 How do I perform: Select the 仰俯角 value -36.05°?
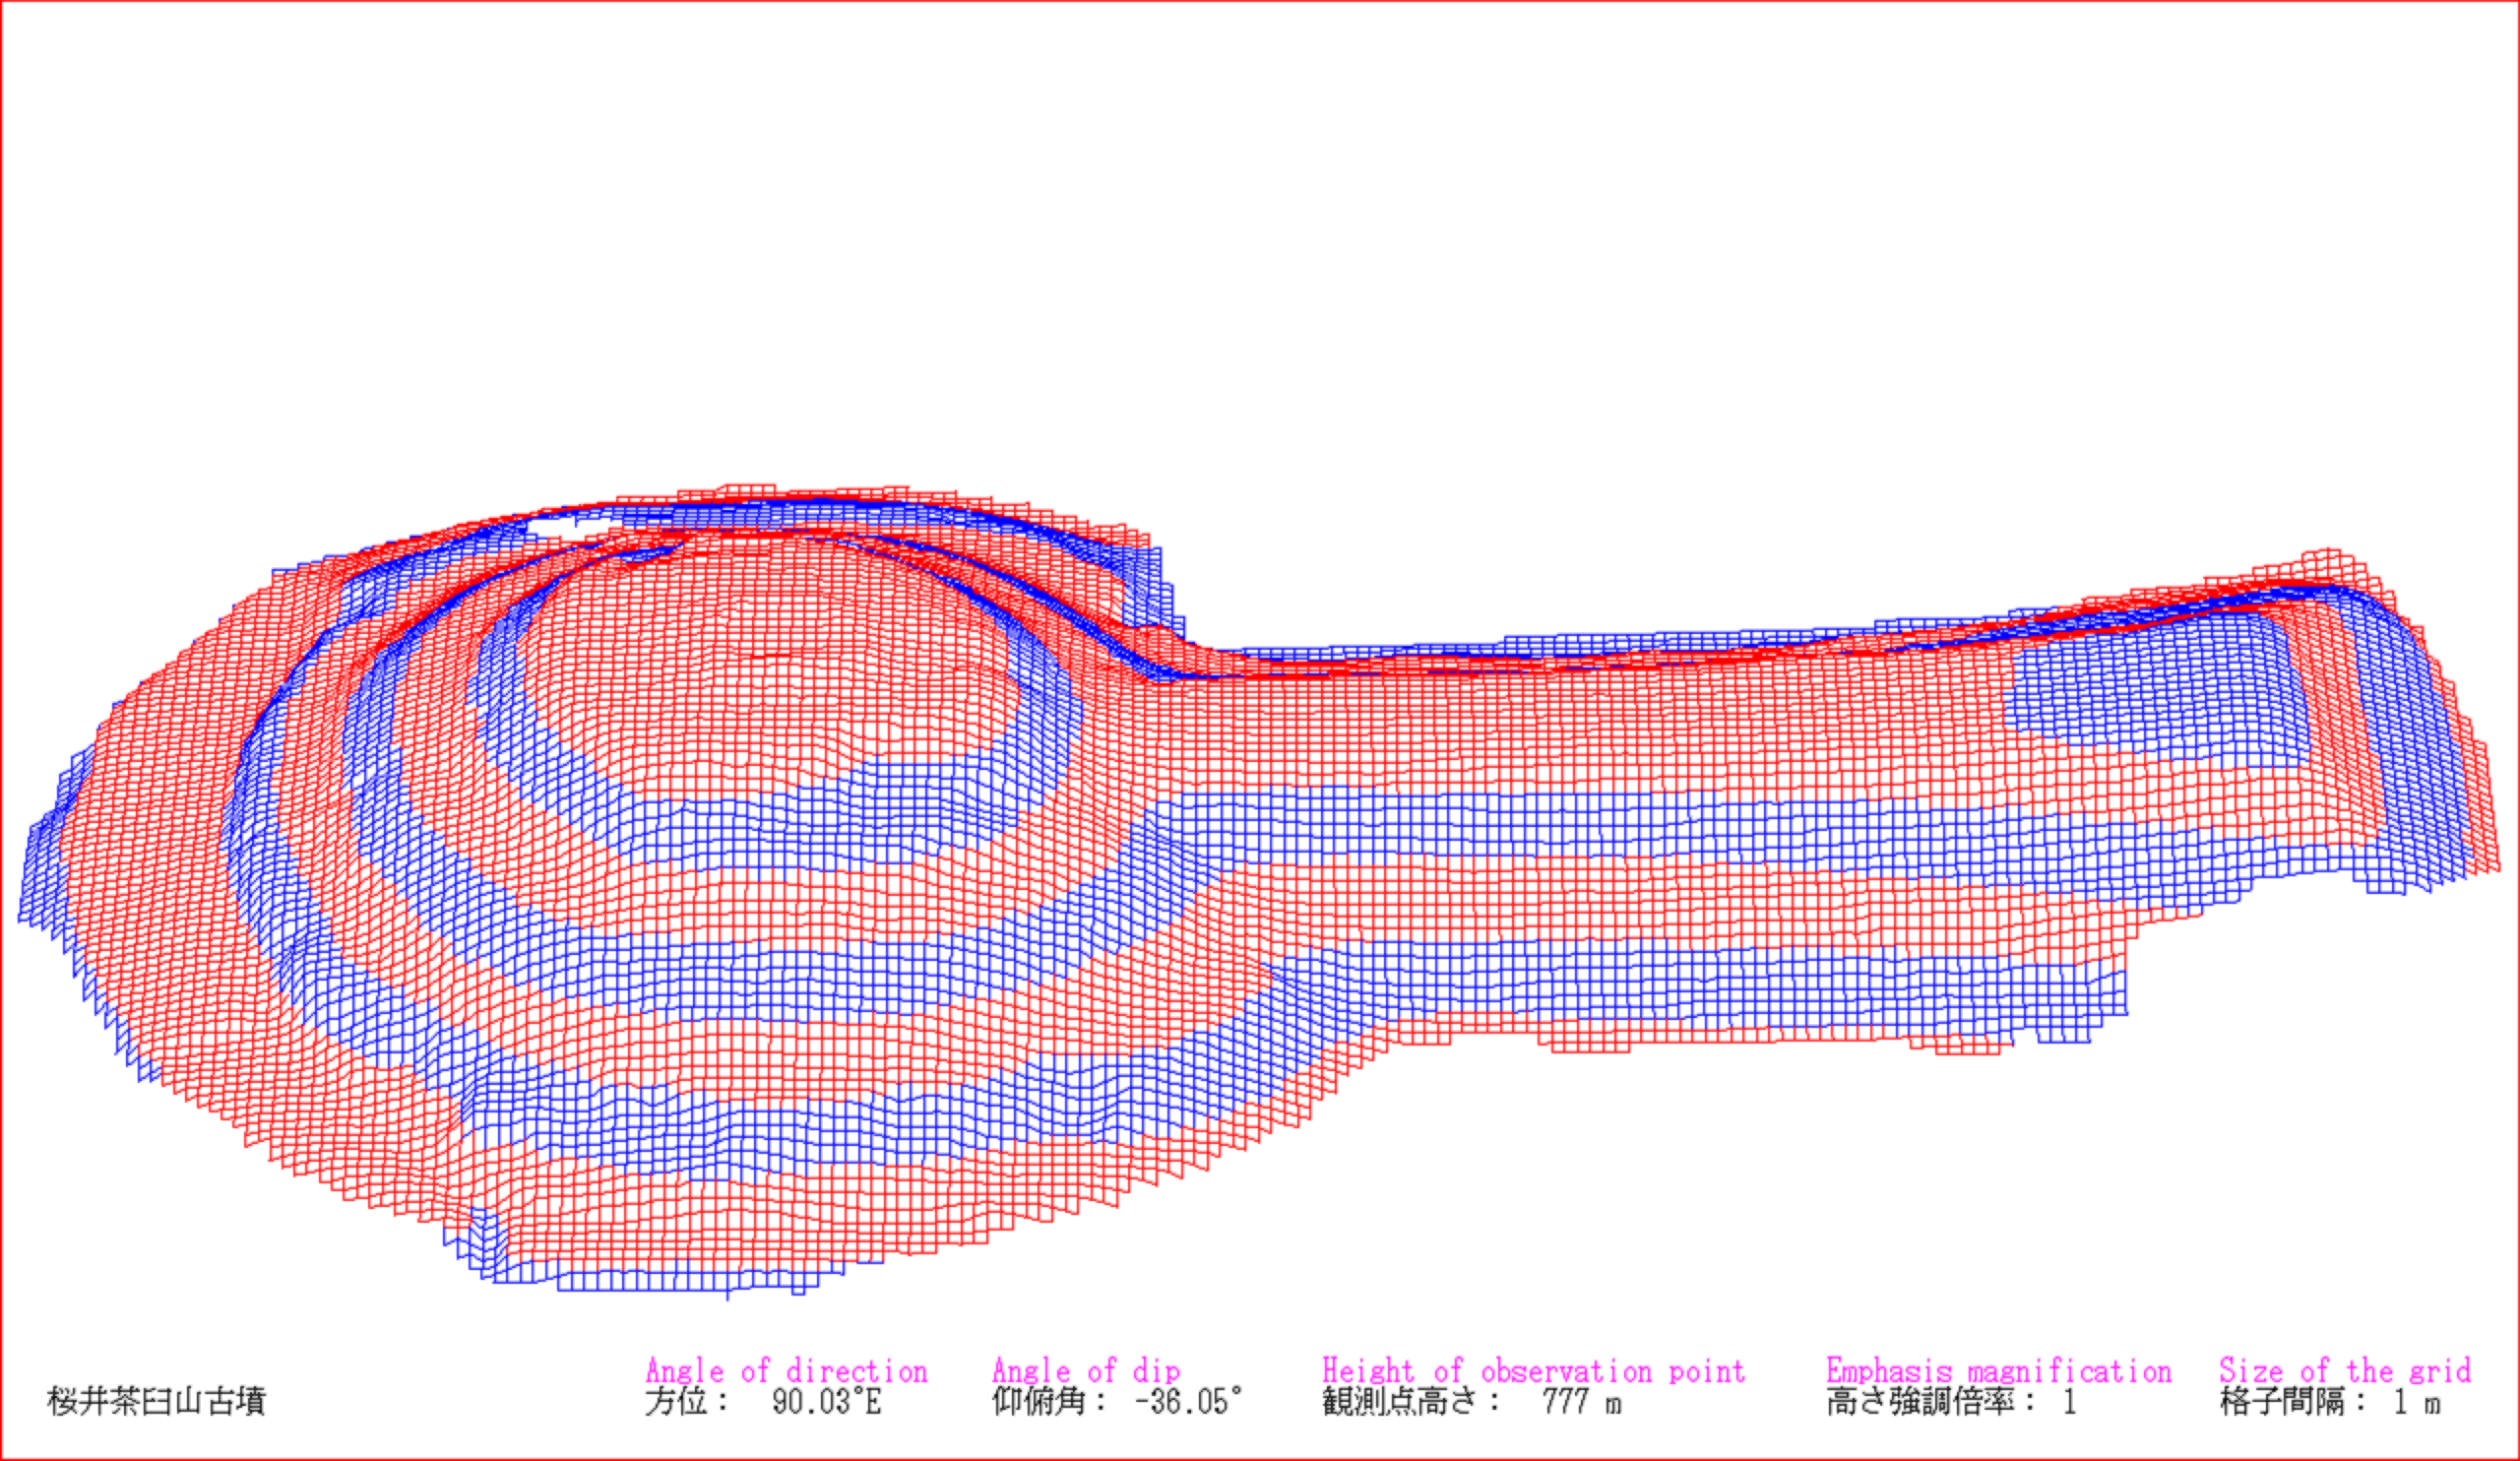coord(1188,1402)
